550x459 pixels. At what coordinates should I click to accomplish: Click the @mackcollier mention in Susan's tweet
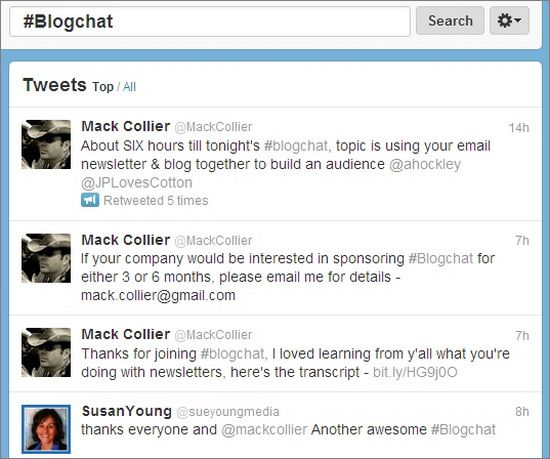[264, 430]
